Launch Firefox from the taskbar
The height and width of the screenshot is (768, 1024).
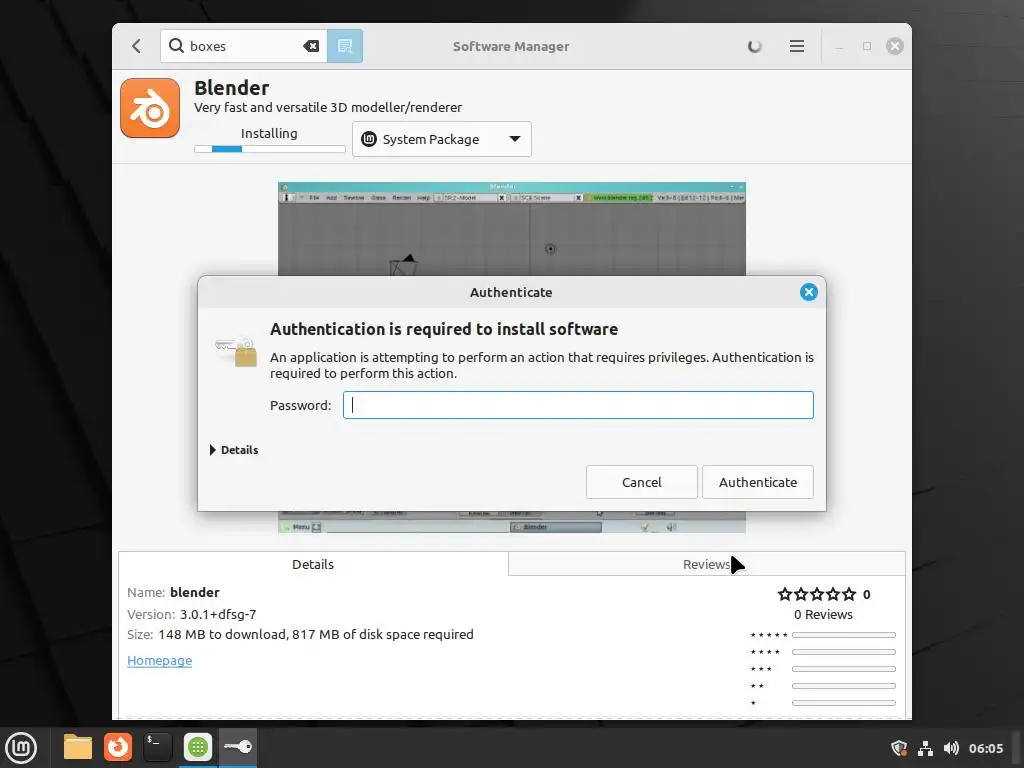coord(118,747)
